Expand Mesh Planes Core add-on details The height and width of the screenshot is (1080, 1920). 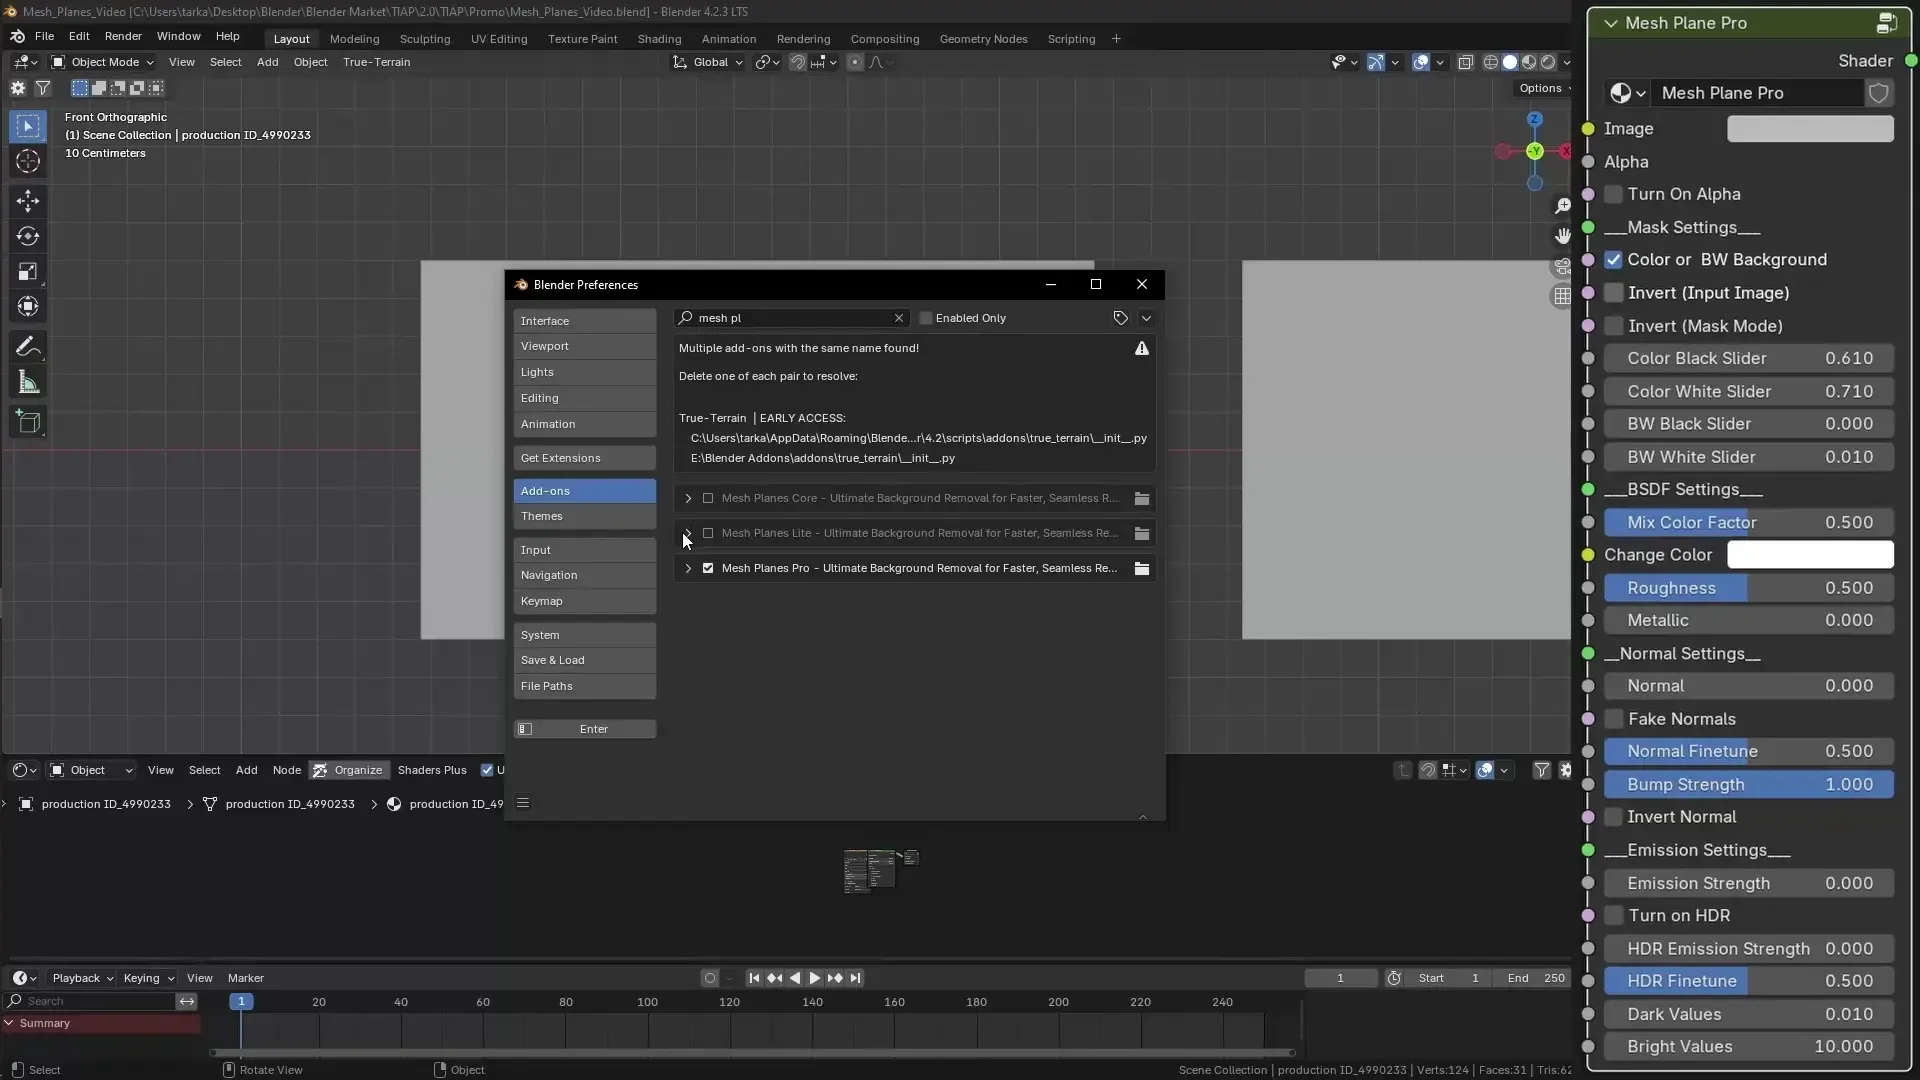click(688, 498)
